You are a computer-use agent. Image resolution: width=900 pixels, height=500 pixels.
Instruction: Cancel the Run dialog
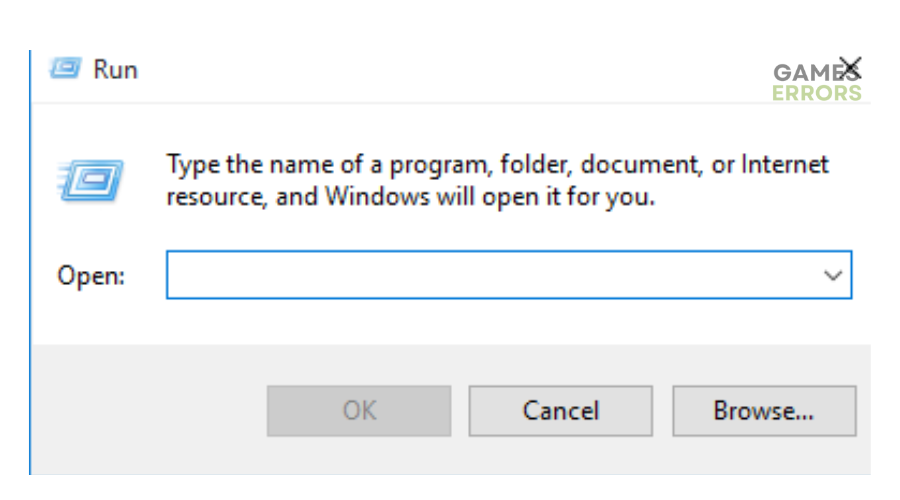click(x=561, y=410)
